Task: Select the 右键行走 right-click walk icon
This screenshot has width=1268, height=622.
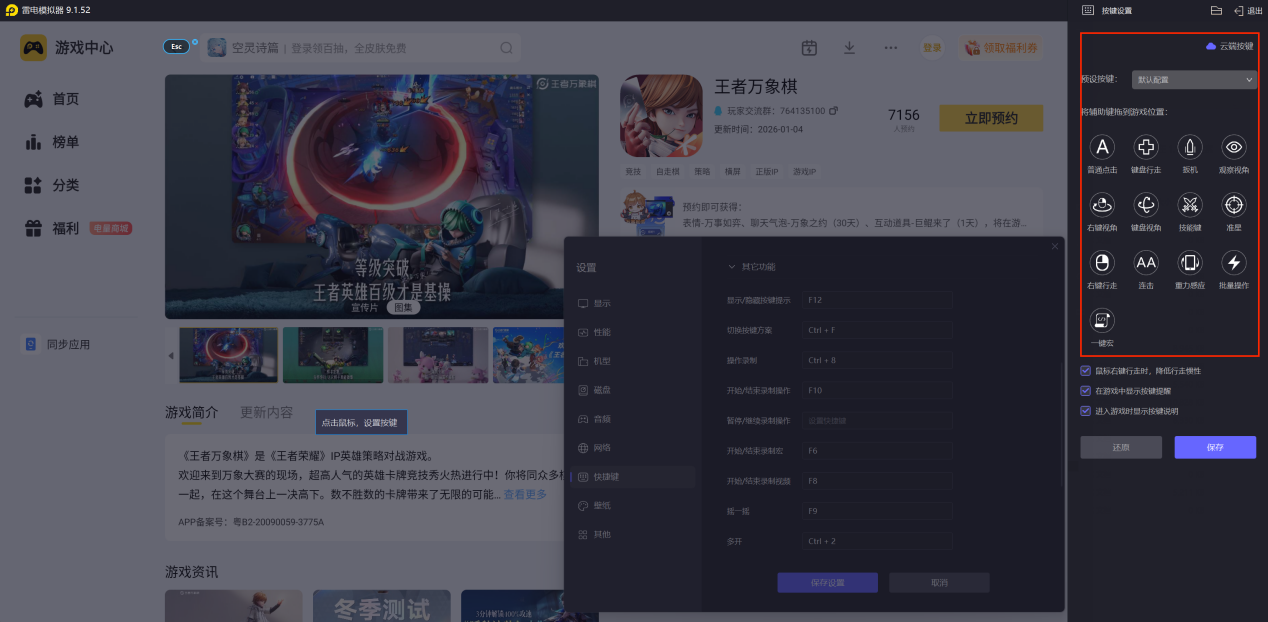Action: (x=1102, y=263)
